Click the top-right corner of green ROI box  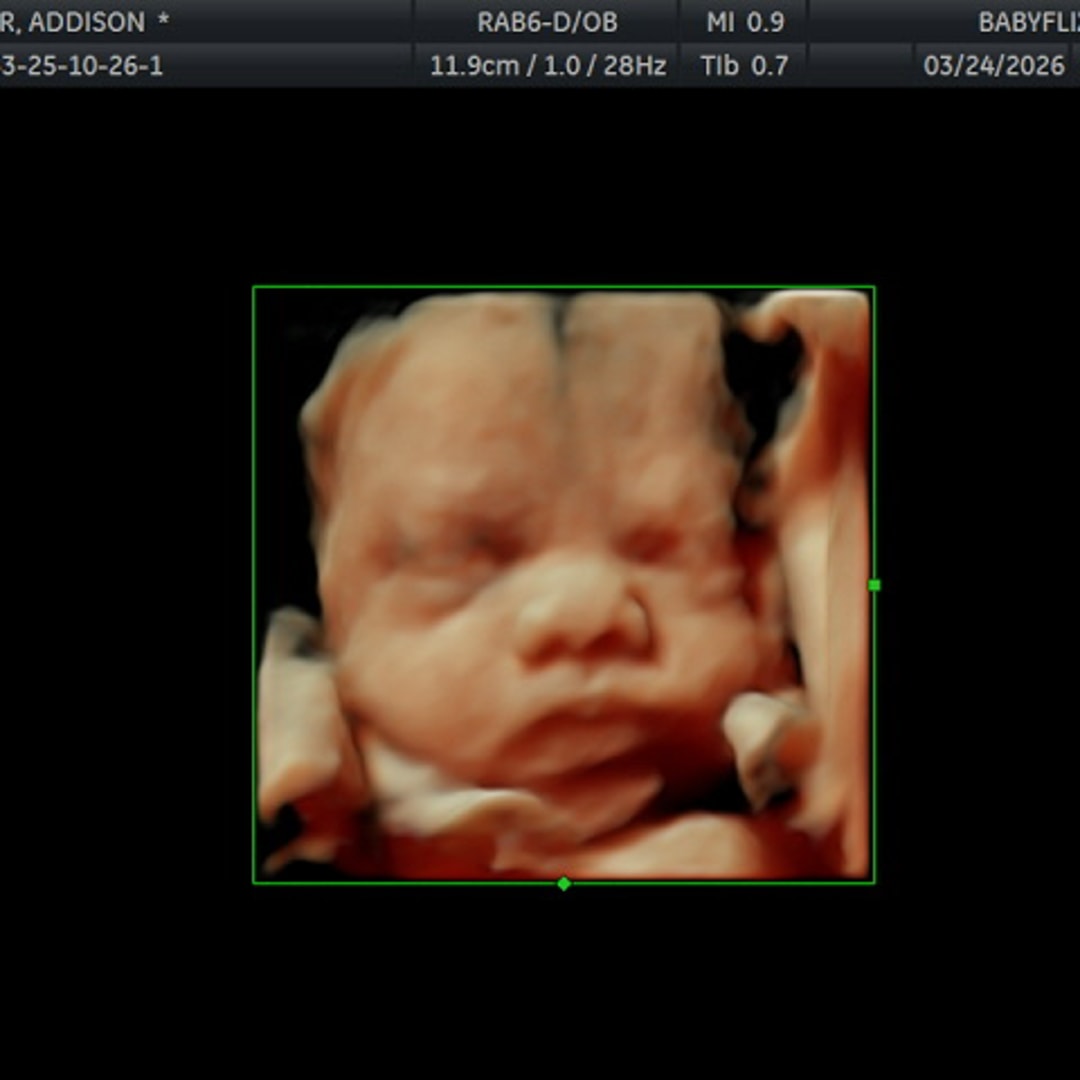click(874, 288)
